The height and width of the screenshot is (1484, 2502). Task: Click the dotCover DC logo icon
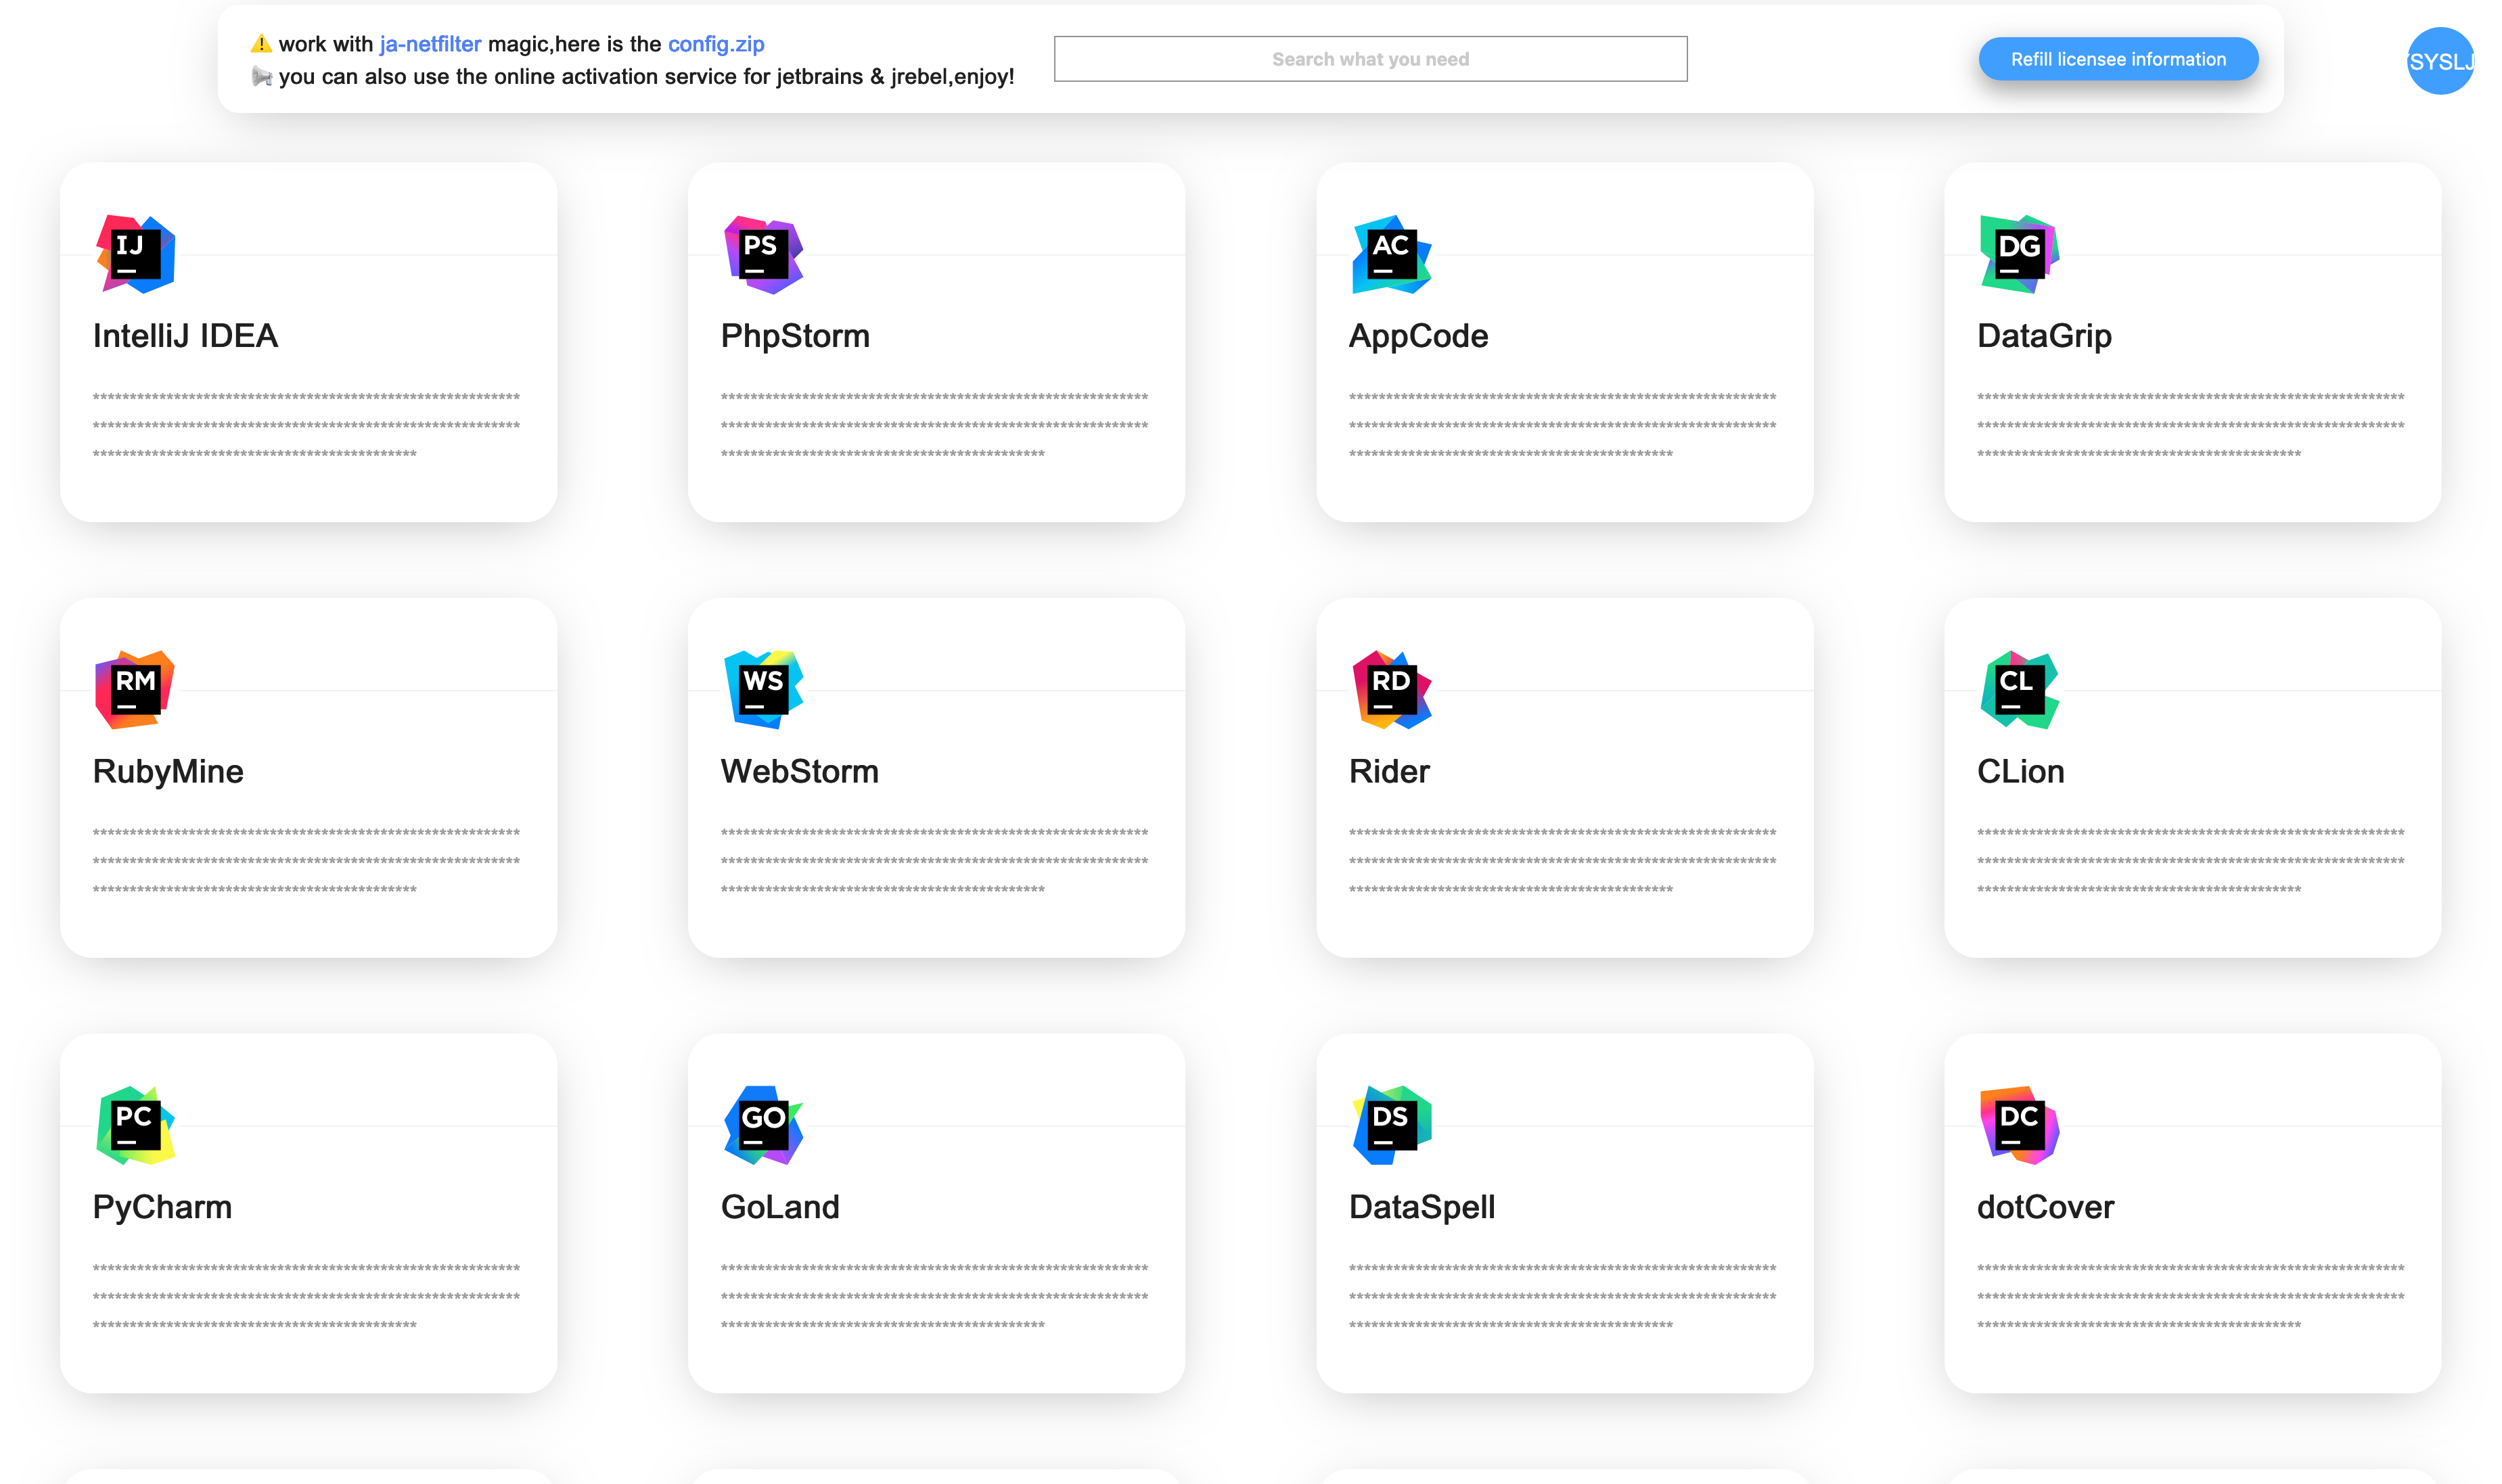coord(2019,1125)
